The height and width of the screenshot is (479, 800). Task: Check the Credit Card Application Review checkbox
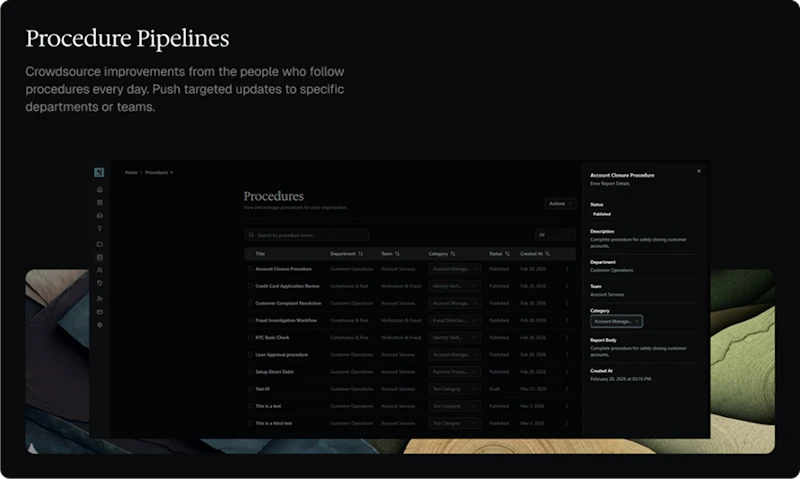pyautogui.click(x=250, y=286)
